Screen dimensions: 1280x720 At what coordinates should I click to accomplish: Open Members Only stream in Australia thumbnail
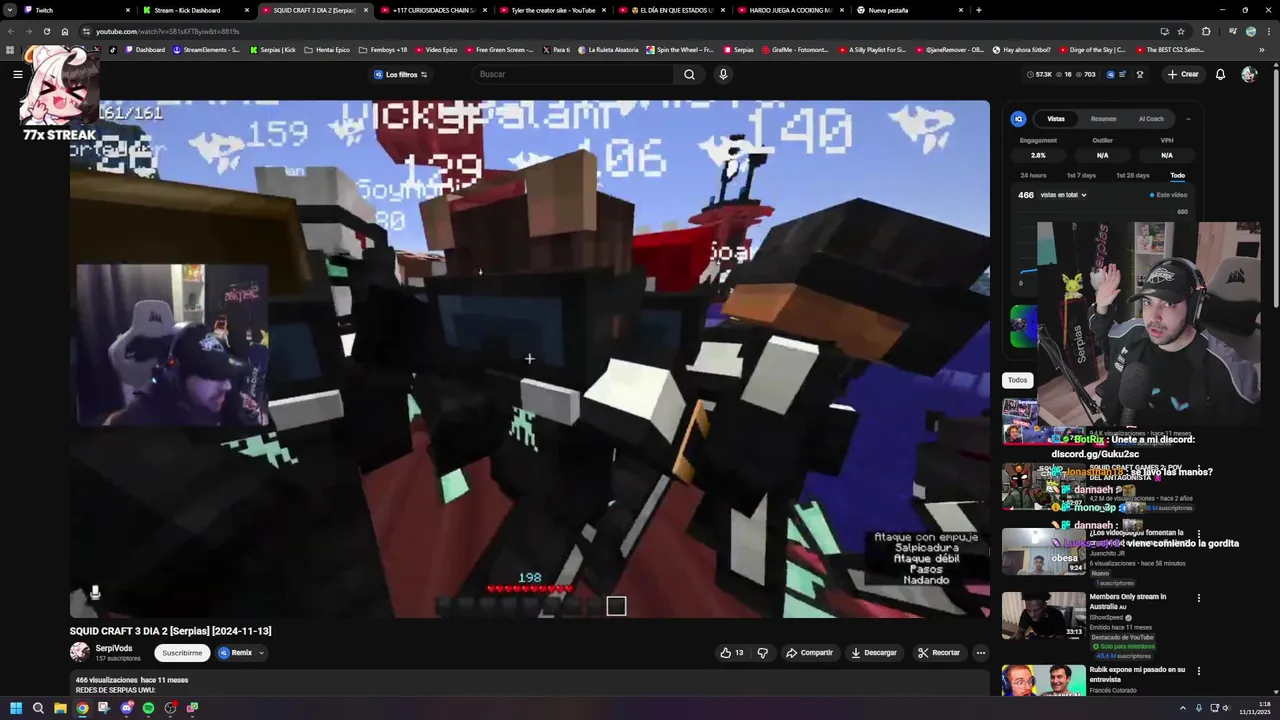[x=1044, y=615]
